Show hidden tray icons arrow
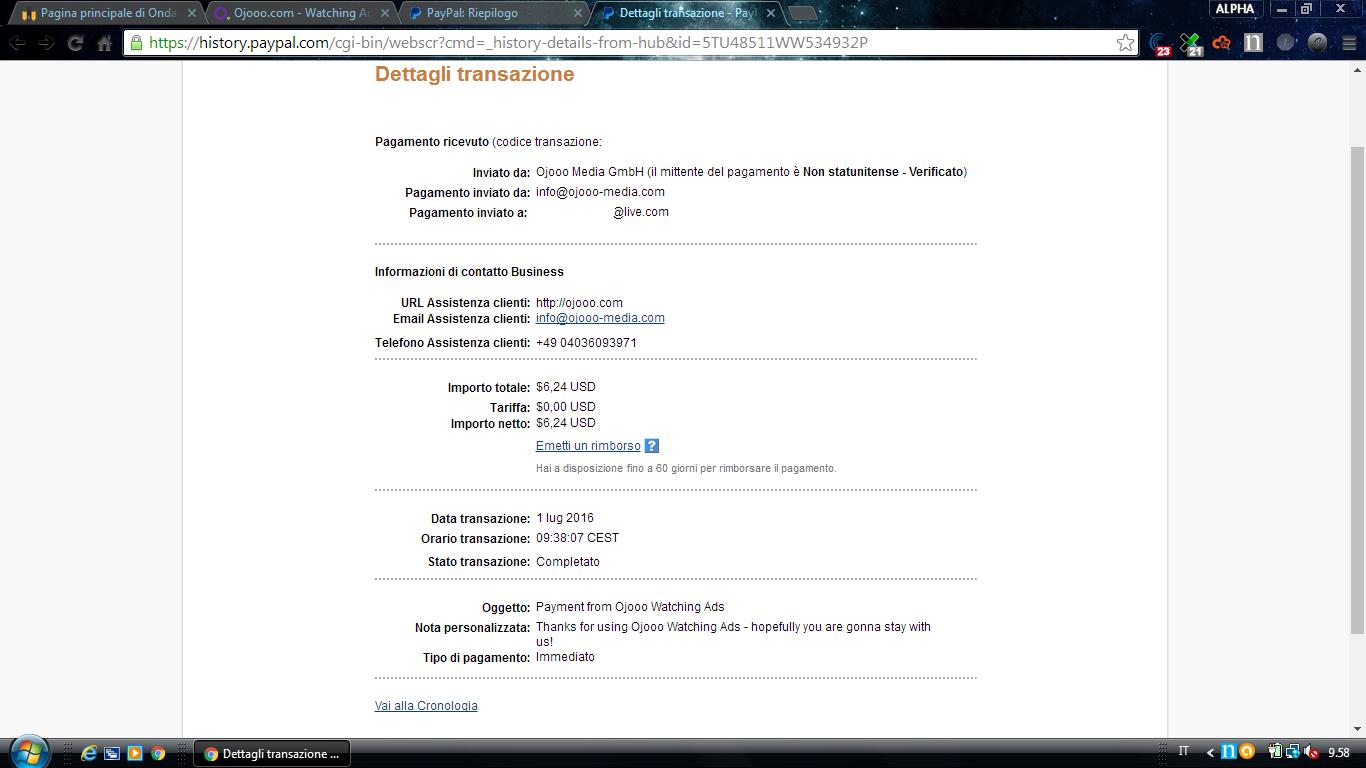Screen dimensions: 1366x768 (x=1211, y=753)
